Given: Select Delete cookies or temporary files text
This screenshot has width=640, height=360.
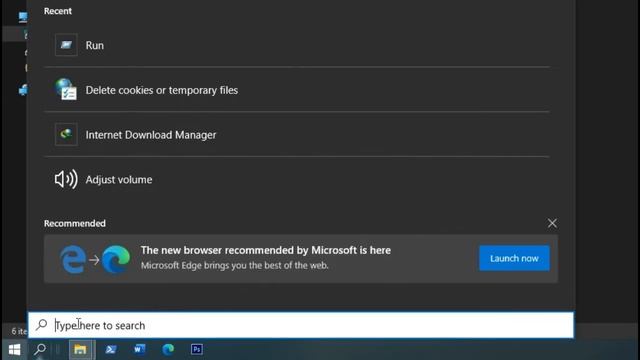Looking at the screenshot, I should pos(162,90).
